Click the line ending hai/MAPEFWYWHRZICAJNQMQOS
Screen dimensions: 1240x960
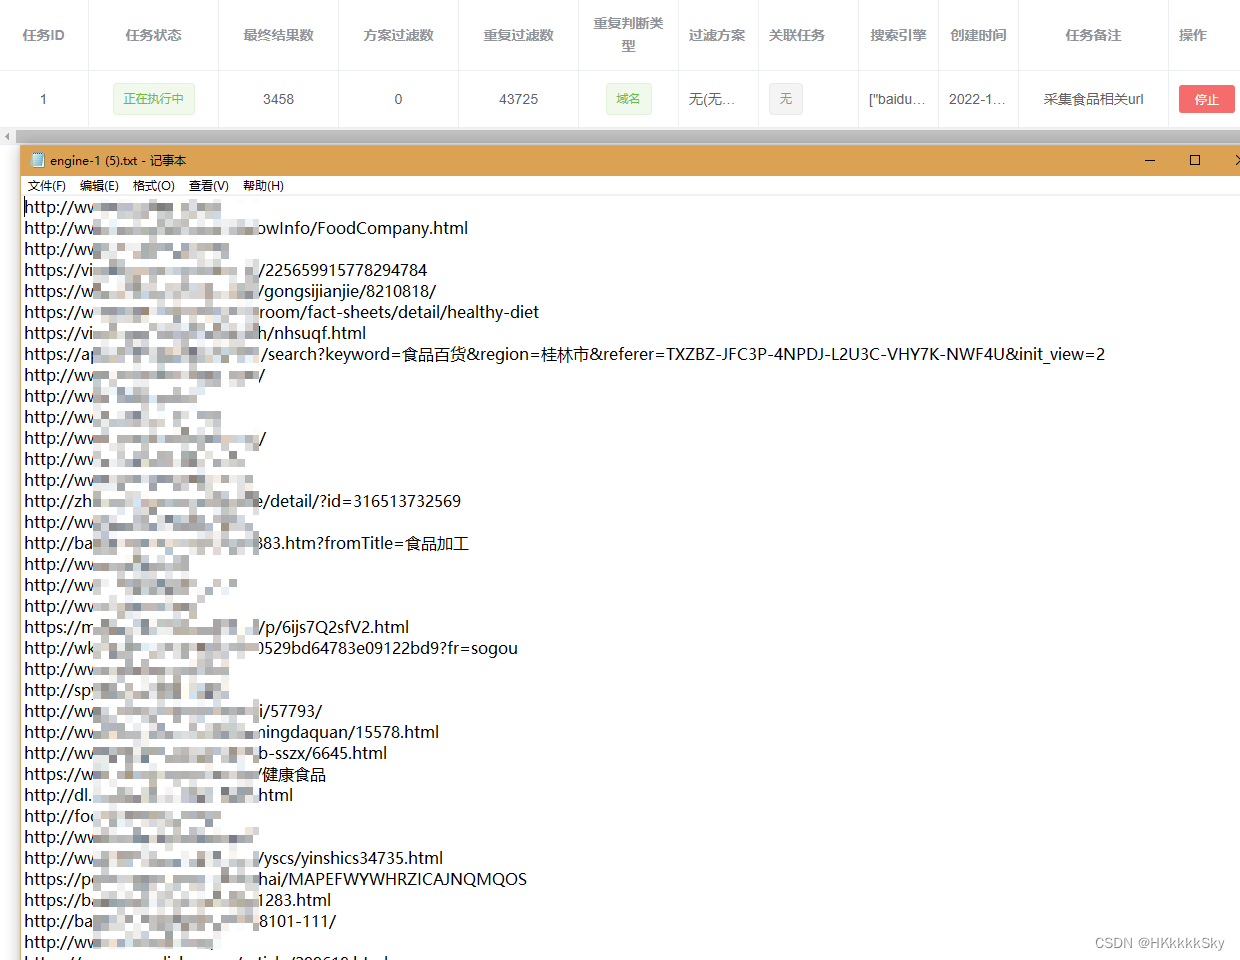[276, 879]
